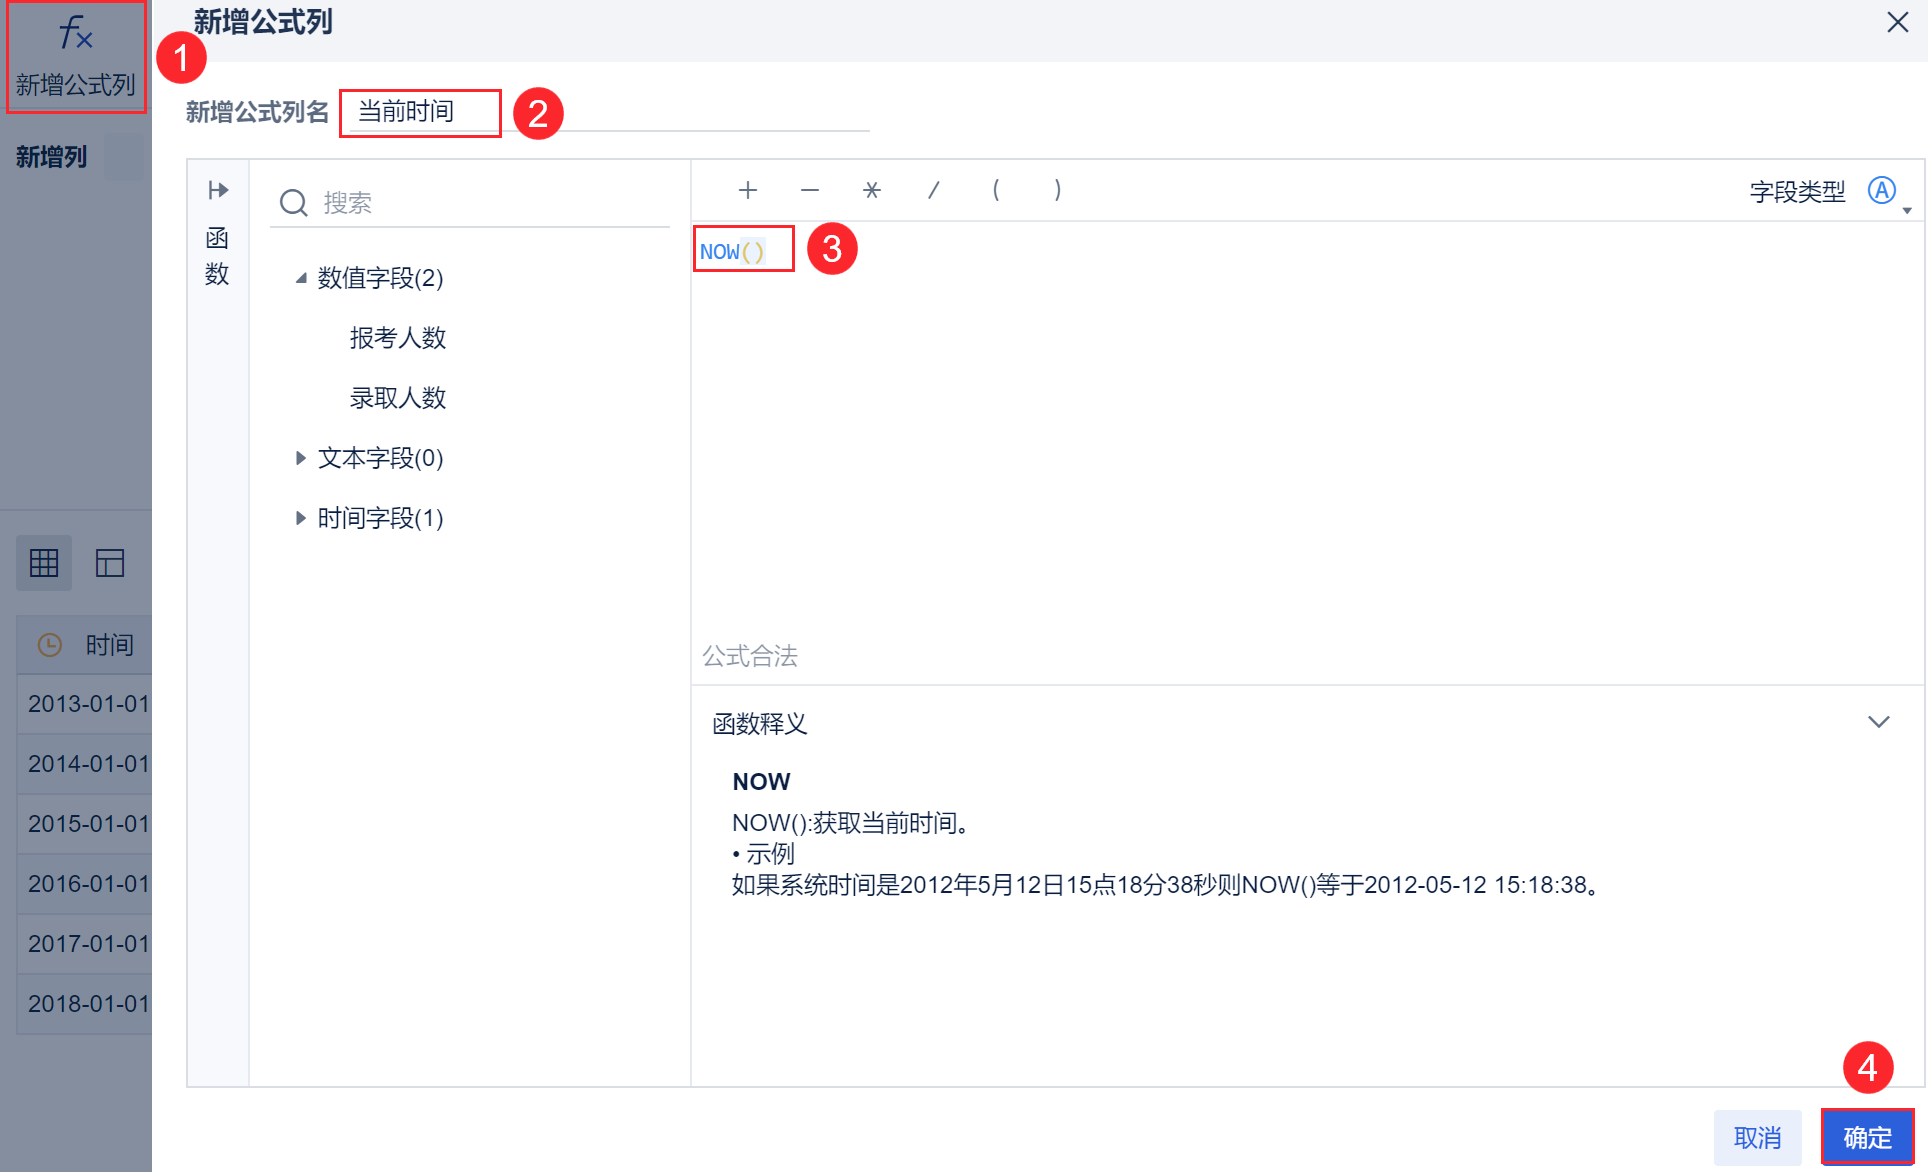Select the 2018-01-01 cell
Image resolution: width=1928 pixels, height=1172 pixels.
[x=85, y=1004]
